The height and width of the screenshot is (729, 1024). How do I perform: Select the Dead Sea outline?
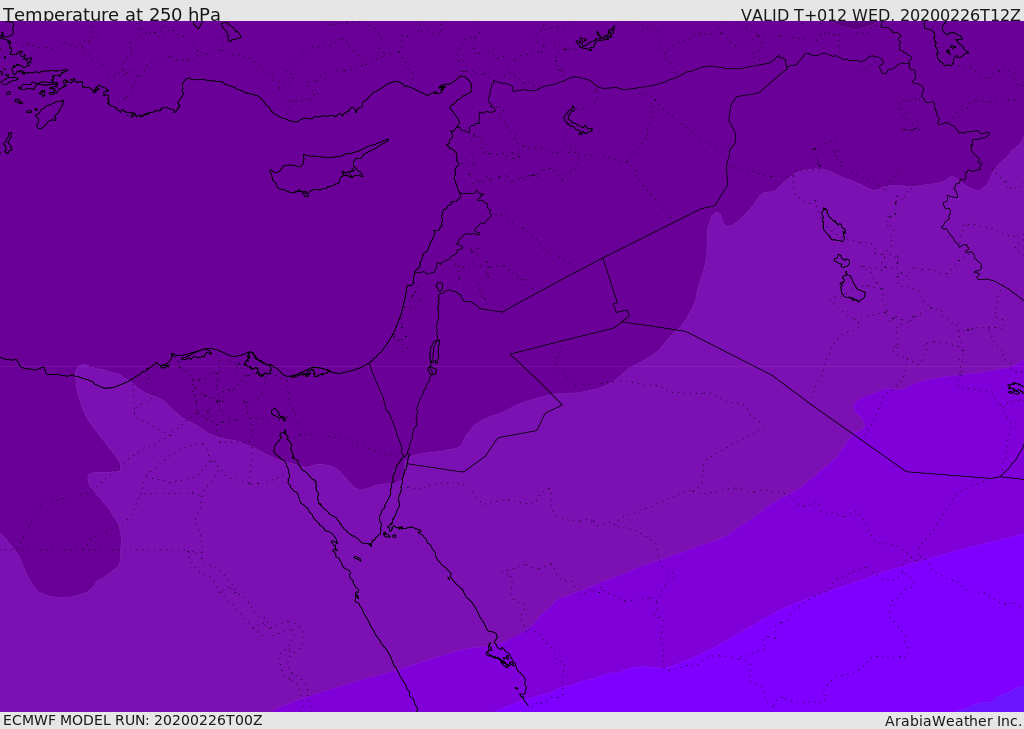tap(434, 353)
